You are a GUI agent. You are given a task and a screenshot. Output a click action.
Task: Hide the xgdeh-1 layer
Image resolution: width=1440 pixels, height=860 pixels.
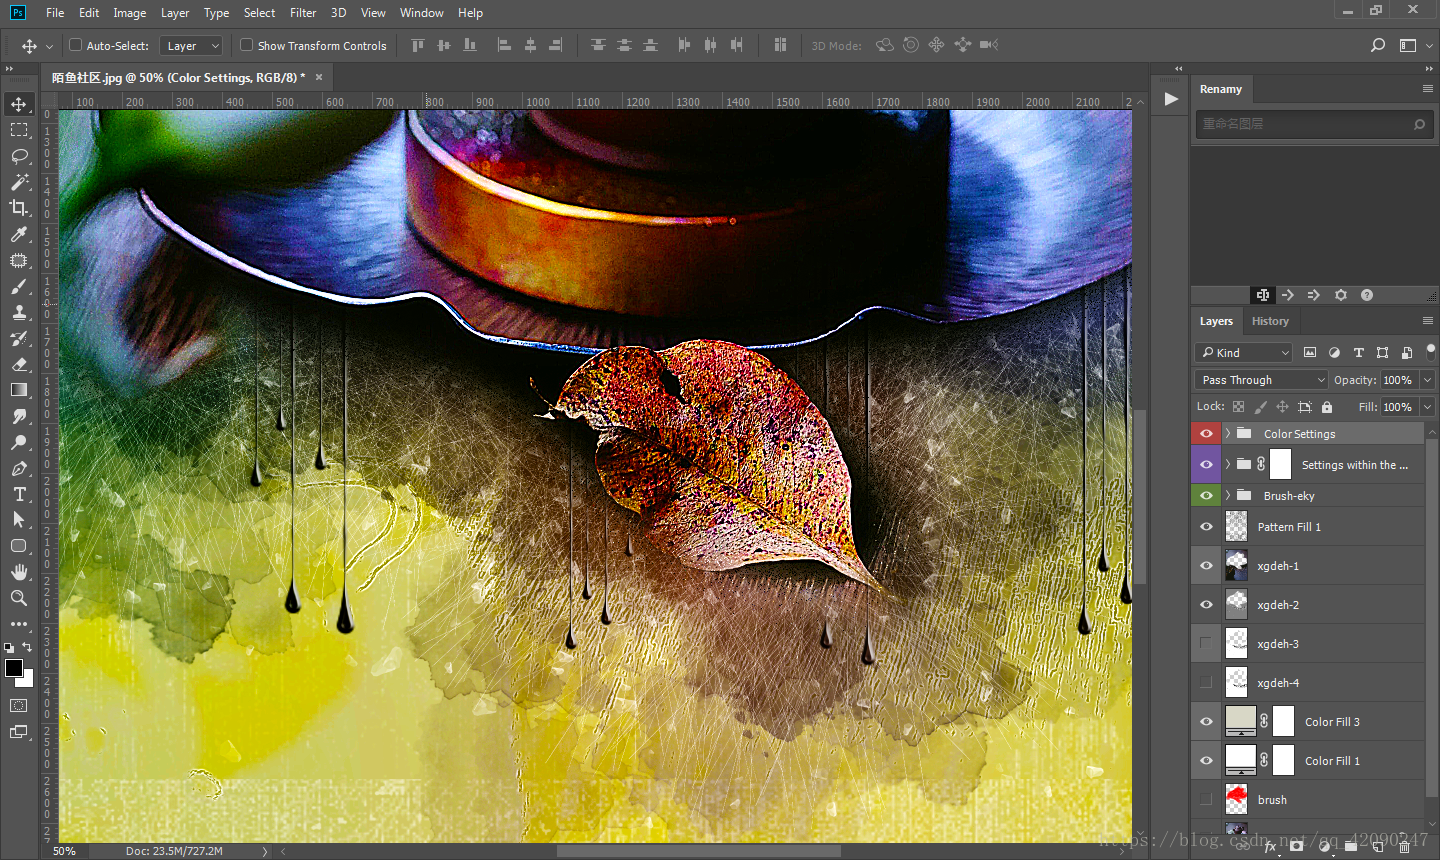pyautogui.click(x=1206, y=565)
